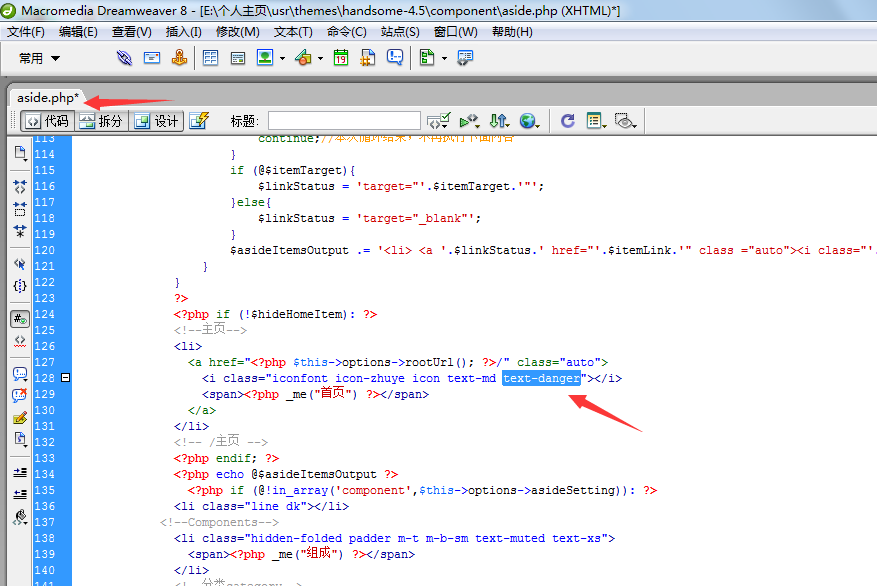Click the Live Data view lightning icon
Viewport: 877px width, 586px height.
(199, 121)
